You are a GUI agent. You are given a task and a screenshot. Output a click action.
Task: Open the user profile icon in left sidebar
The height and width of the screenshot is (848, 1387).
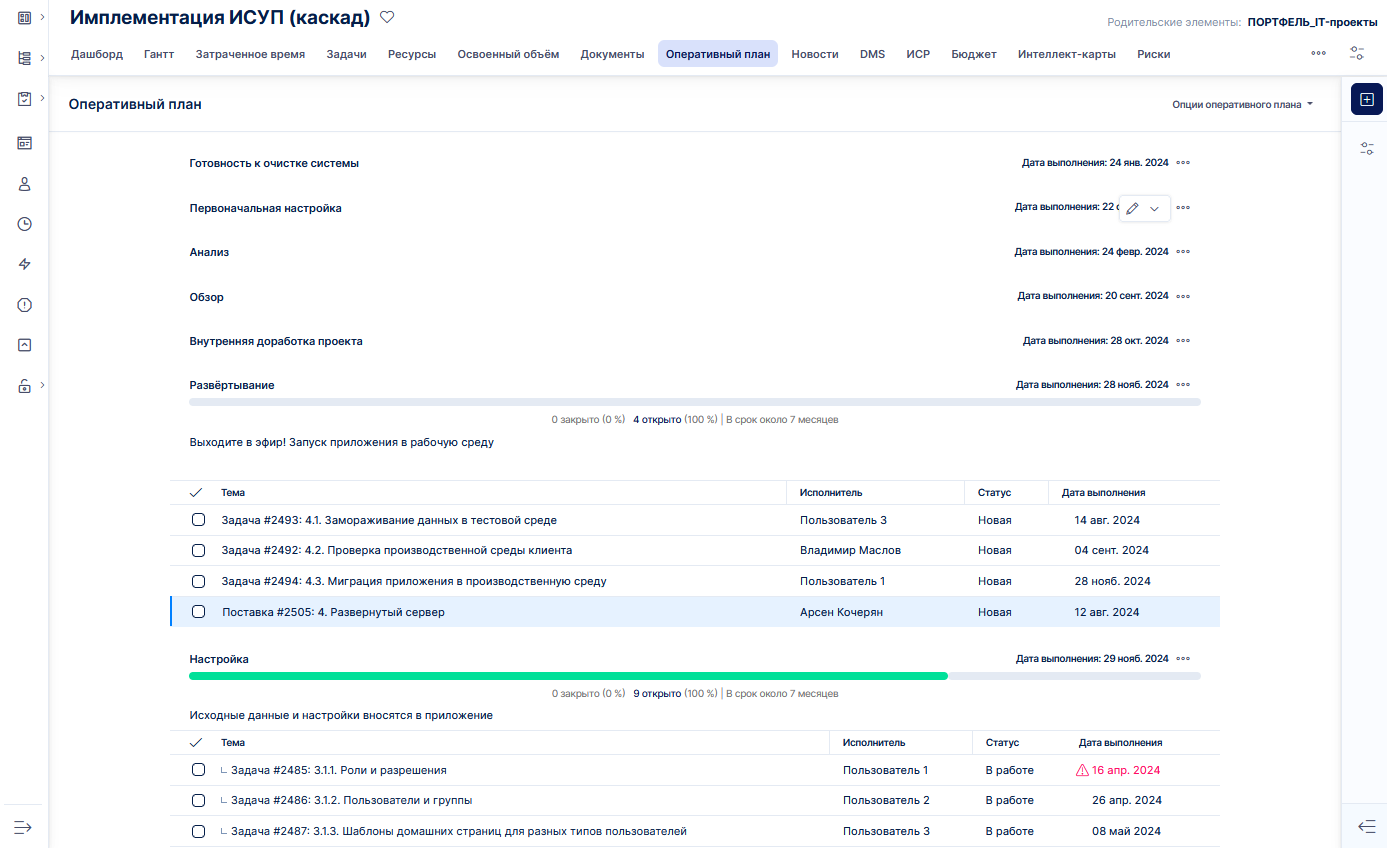[25, 184]
